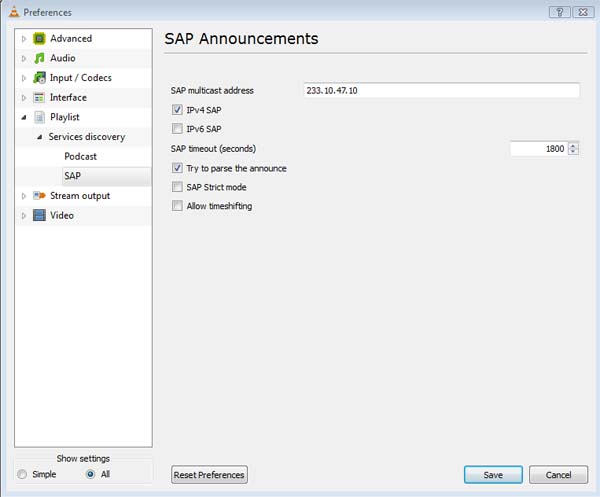This screenshot has height=497, width=600.
Task: Select the All settings radio button
Action: (90, 474)
